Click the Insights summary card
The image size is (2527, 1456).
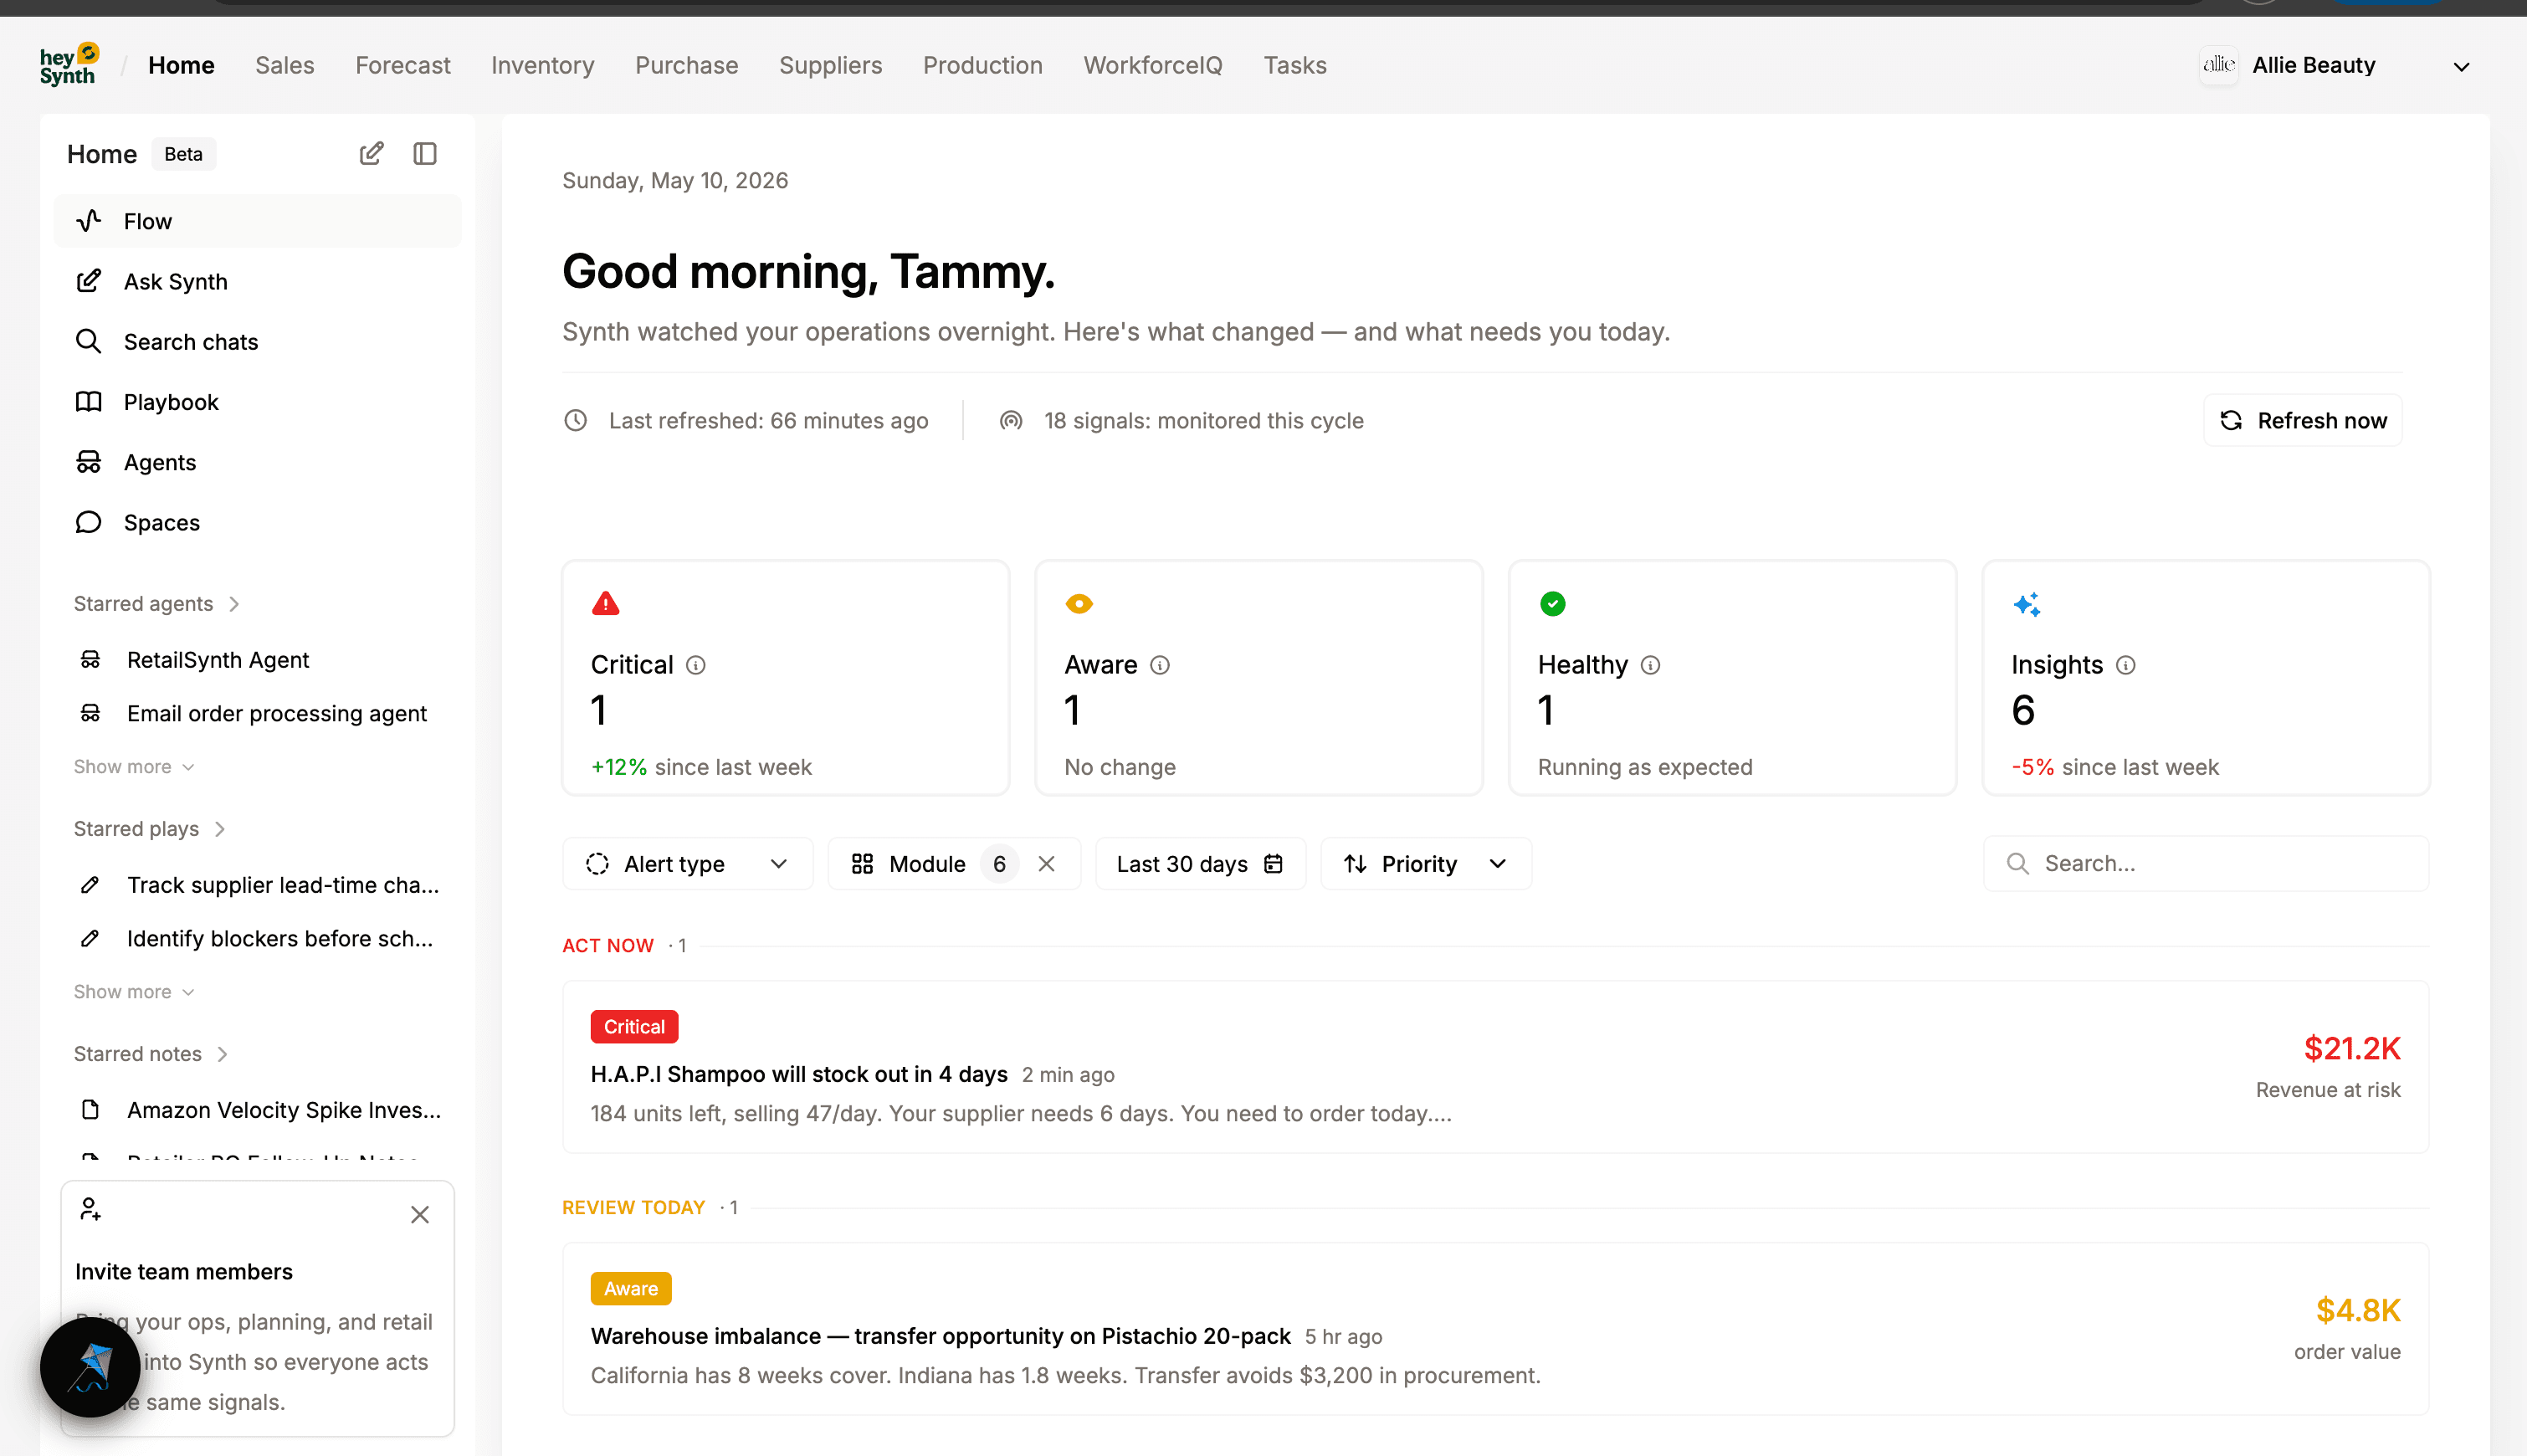(2205, 678)
